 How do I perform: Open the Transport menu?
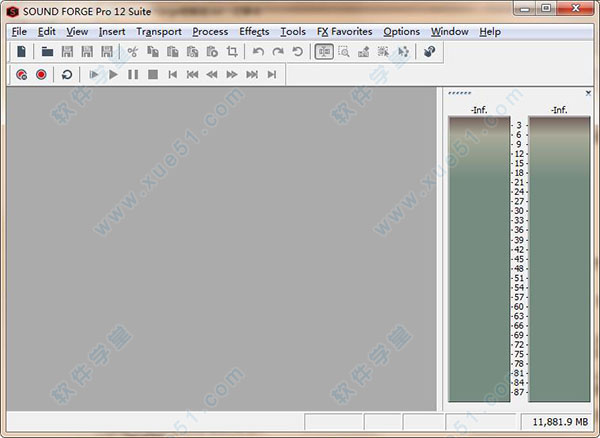(x=159, y=31)
